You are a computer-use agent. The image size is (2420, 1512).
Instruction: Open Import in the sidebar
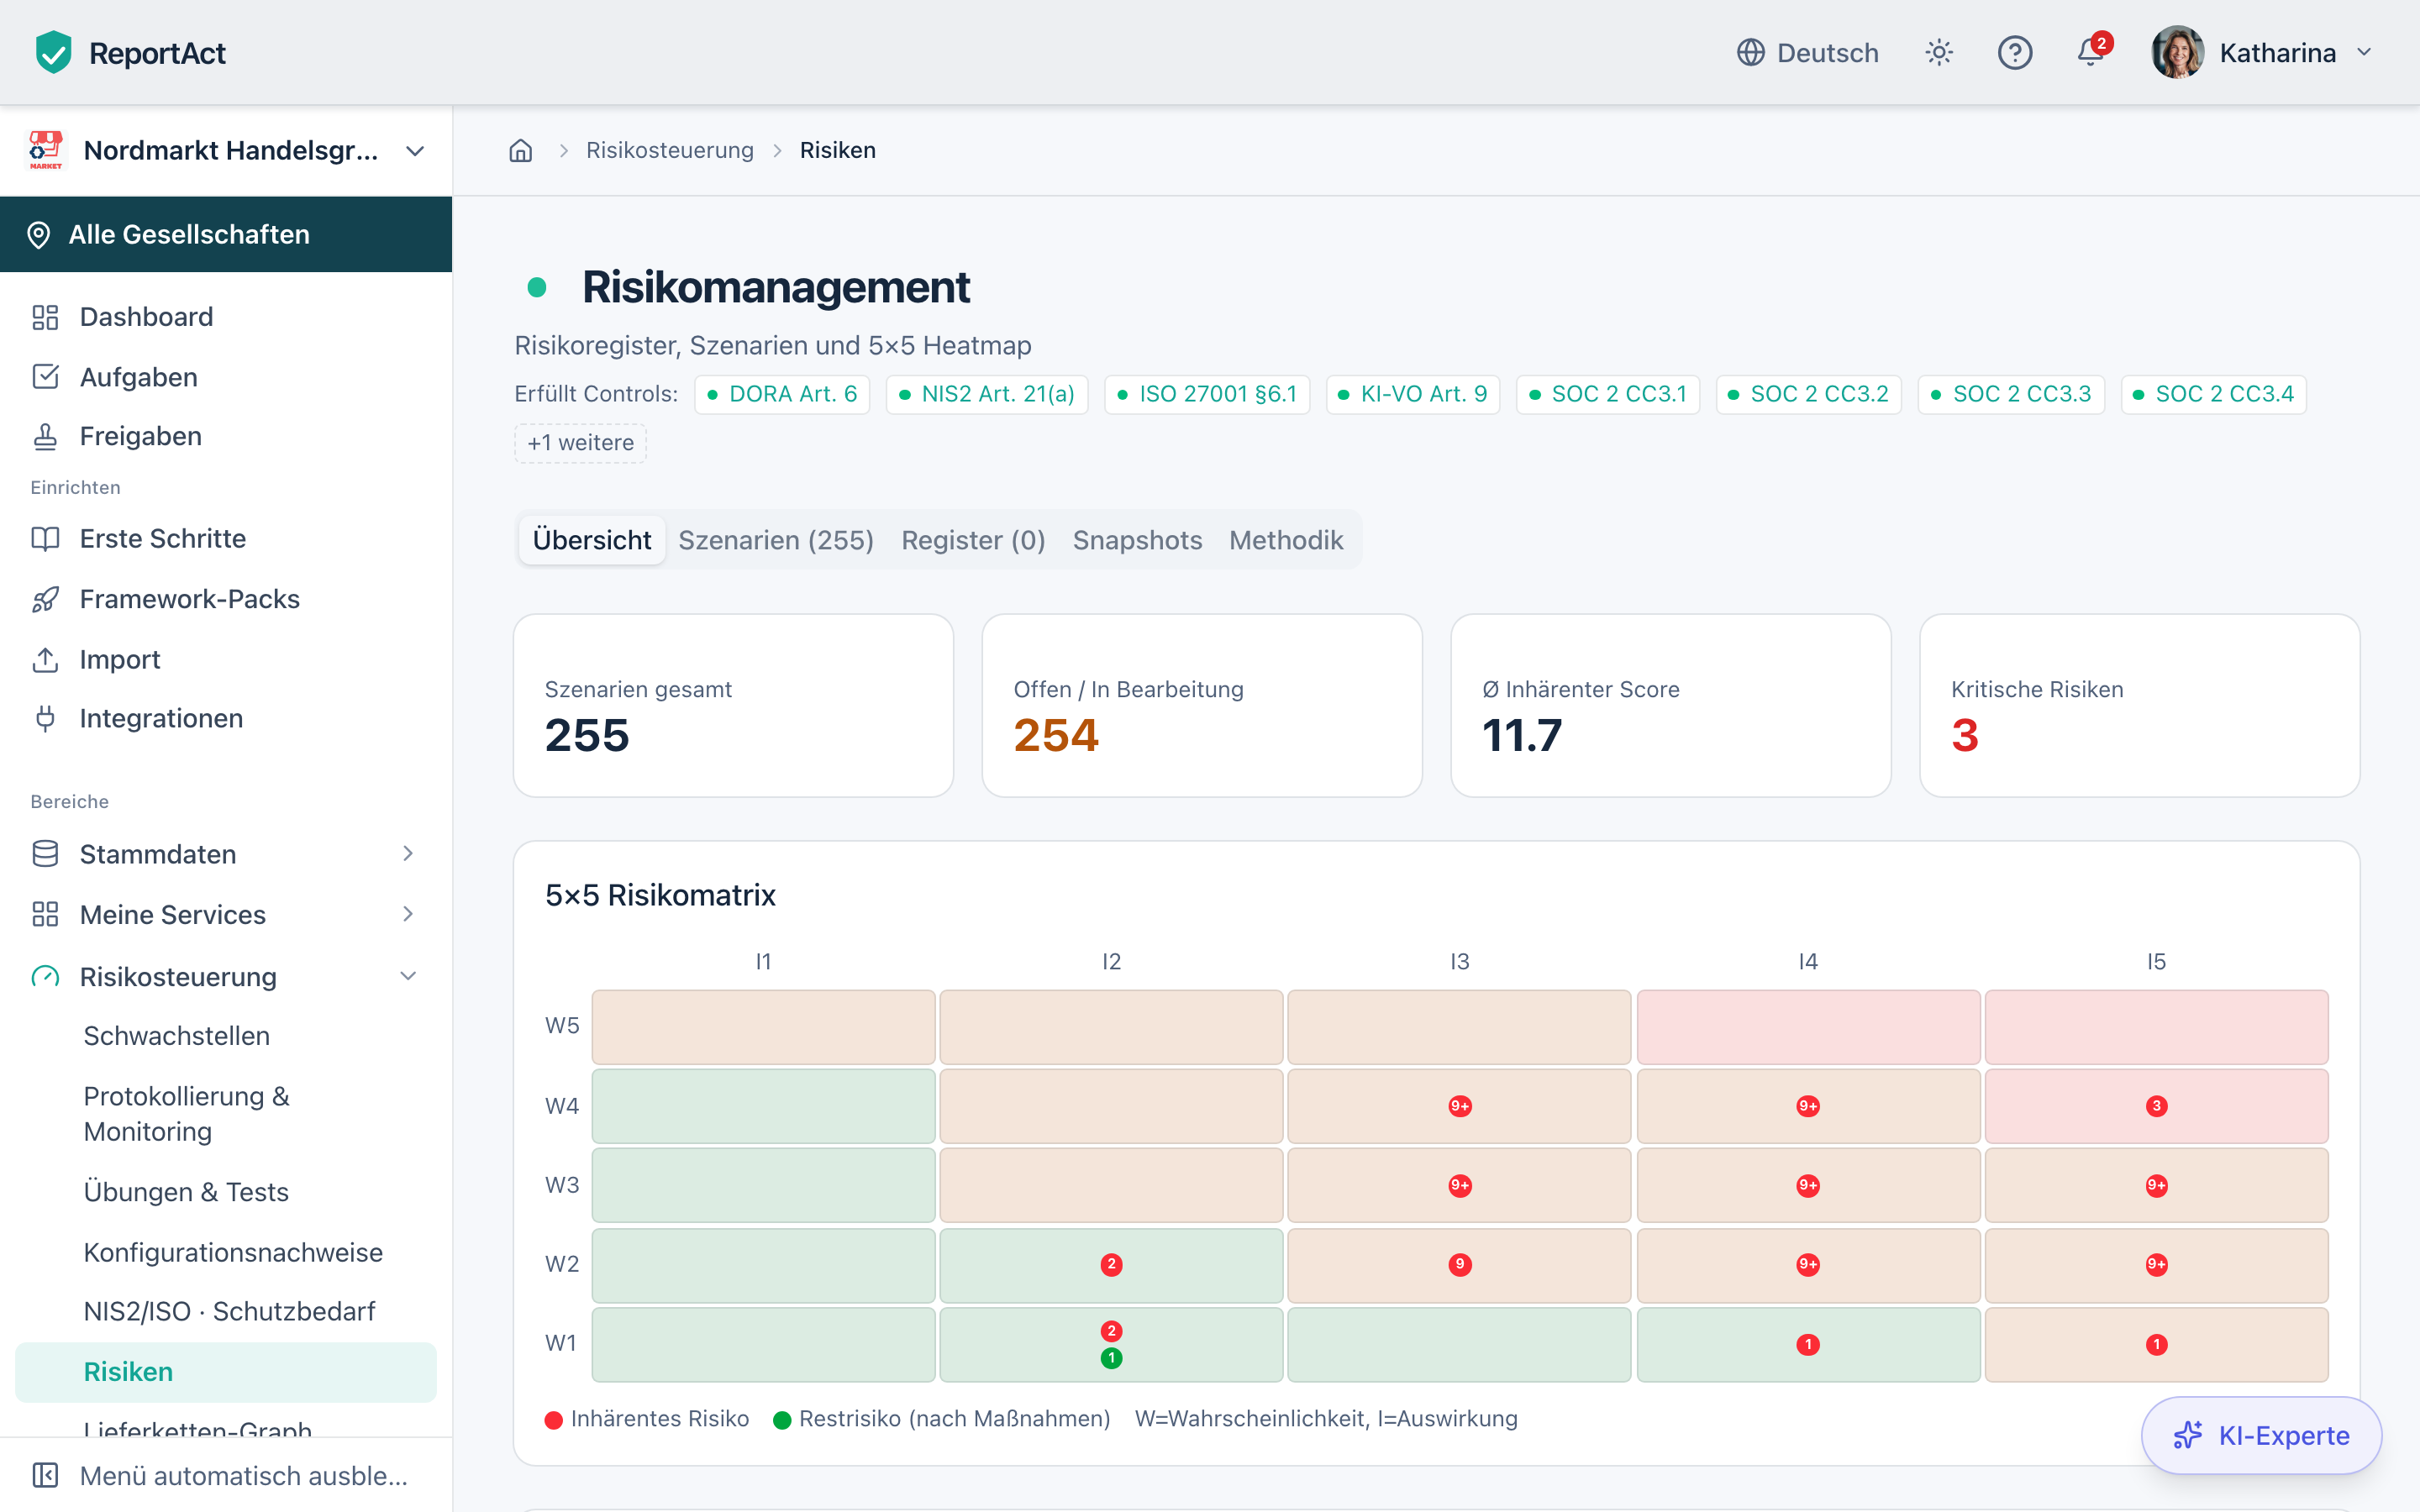click(226, 659)
